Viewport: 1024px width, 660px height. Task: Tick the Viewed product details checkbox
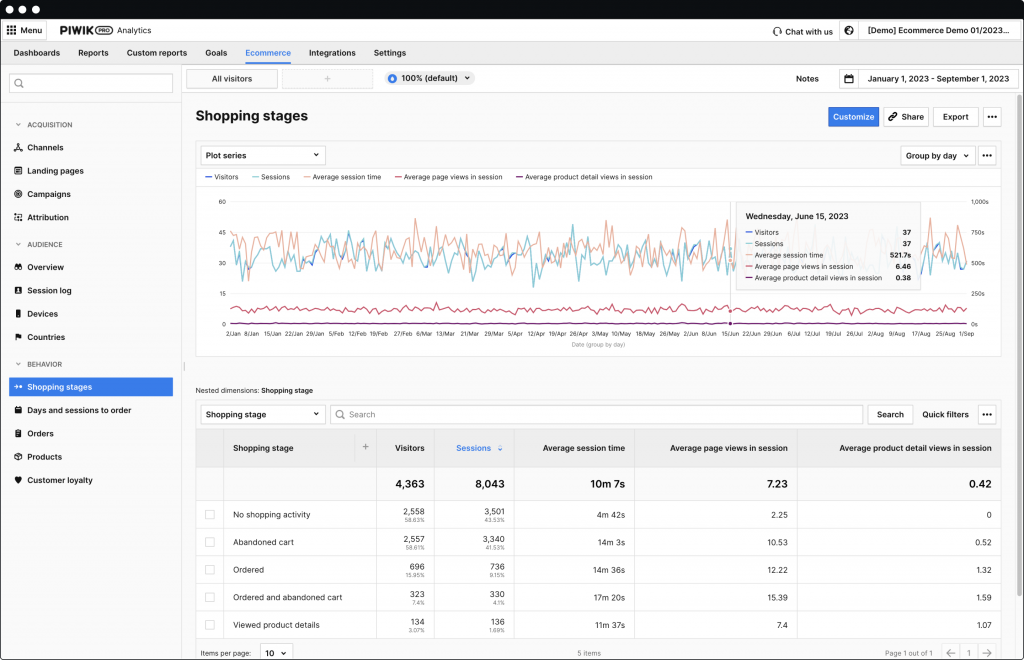click(x=210, y=625)
